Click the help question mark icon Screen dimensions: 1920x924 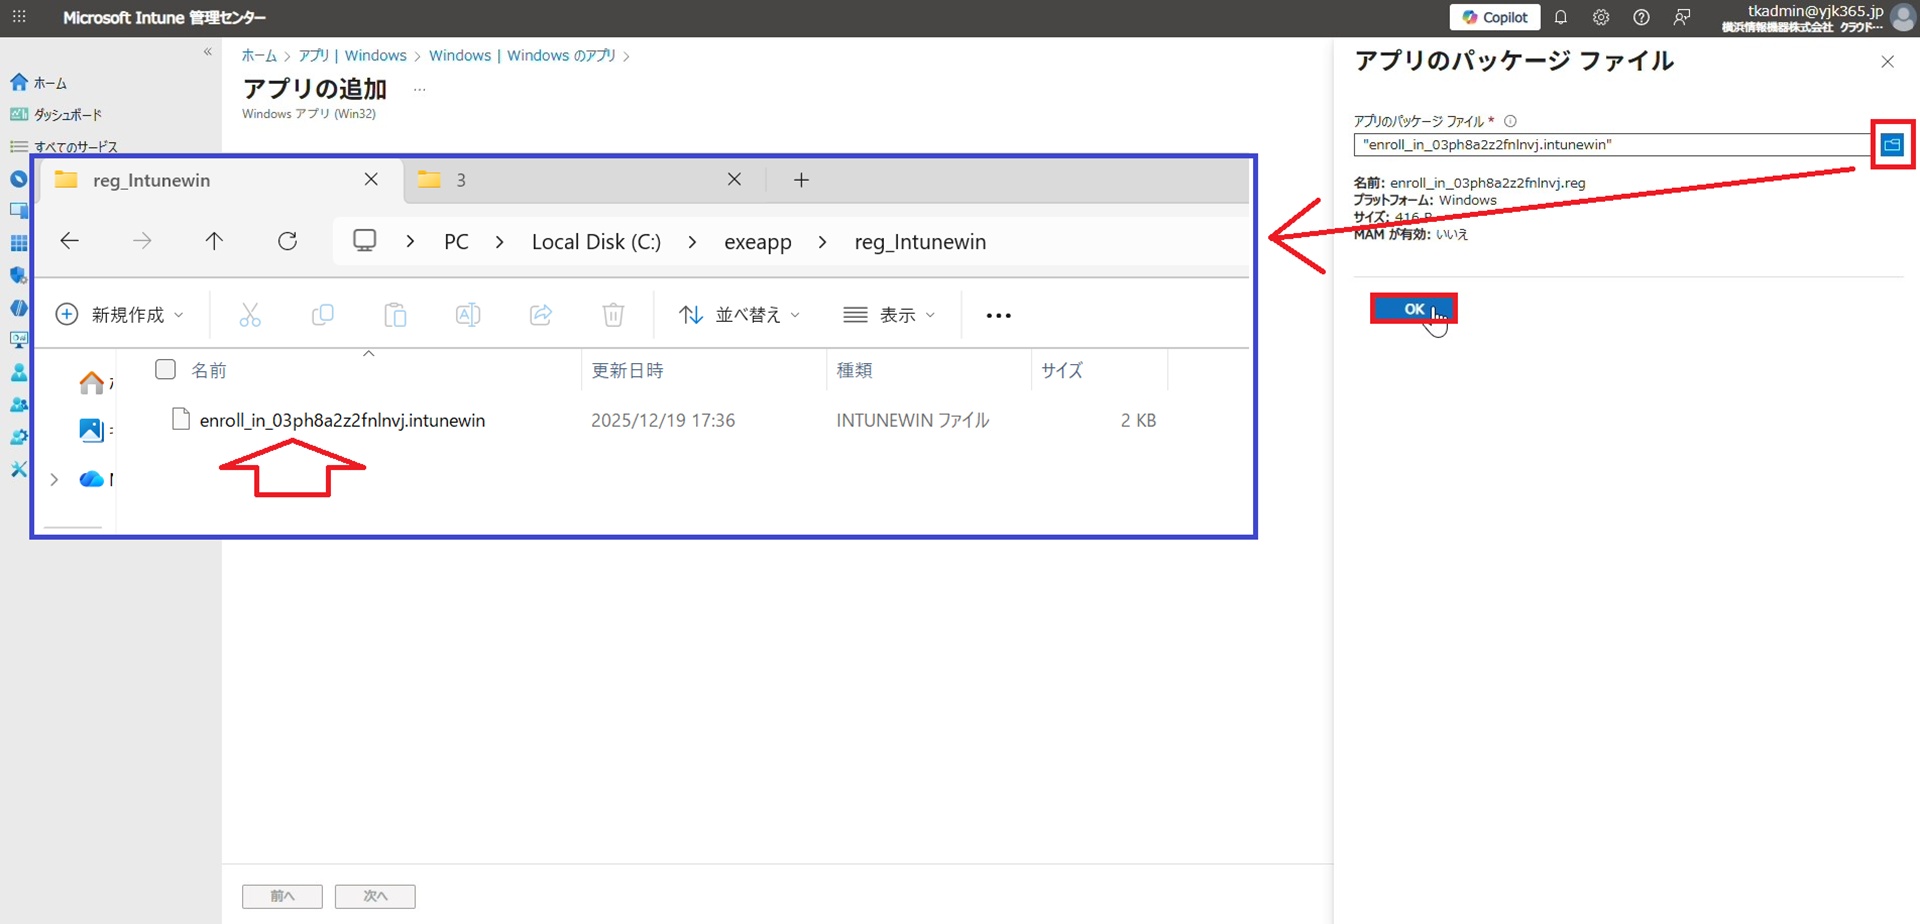(x=1641, y=17)
